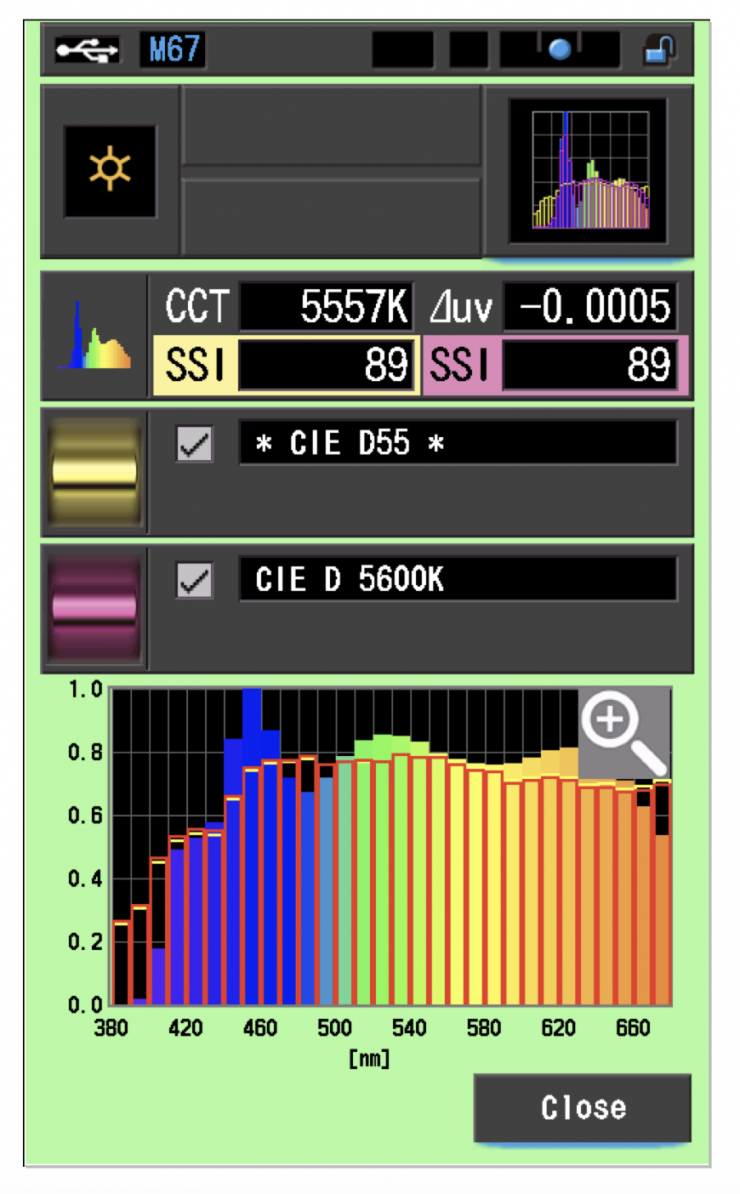The image size is (740, 1194).
Task: Select the Δuv -0.0005 value field
Action: [x=589, y=308]
